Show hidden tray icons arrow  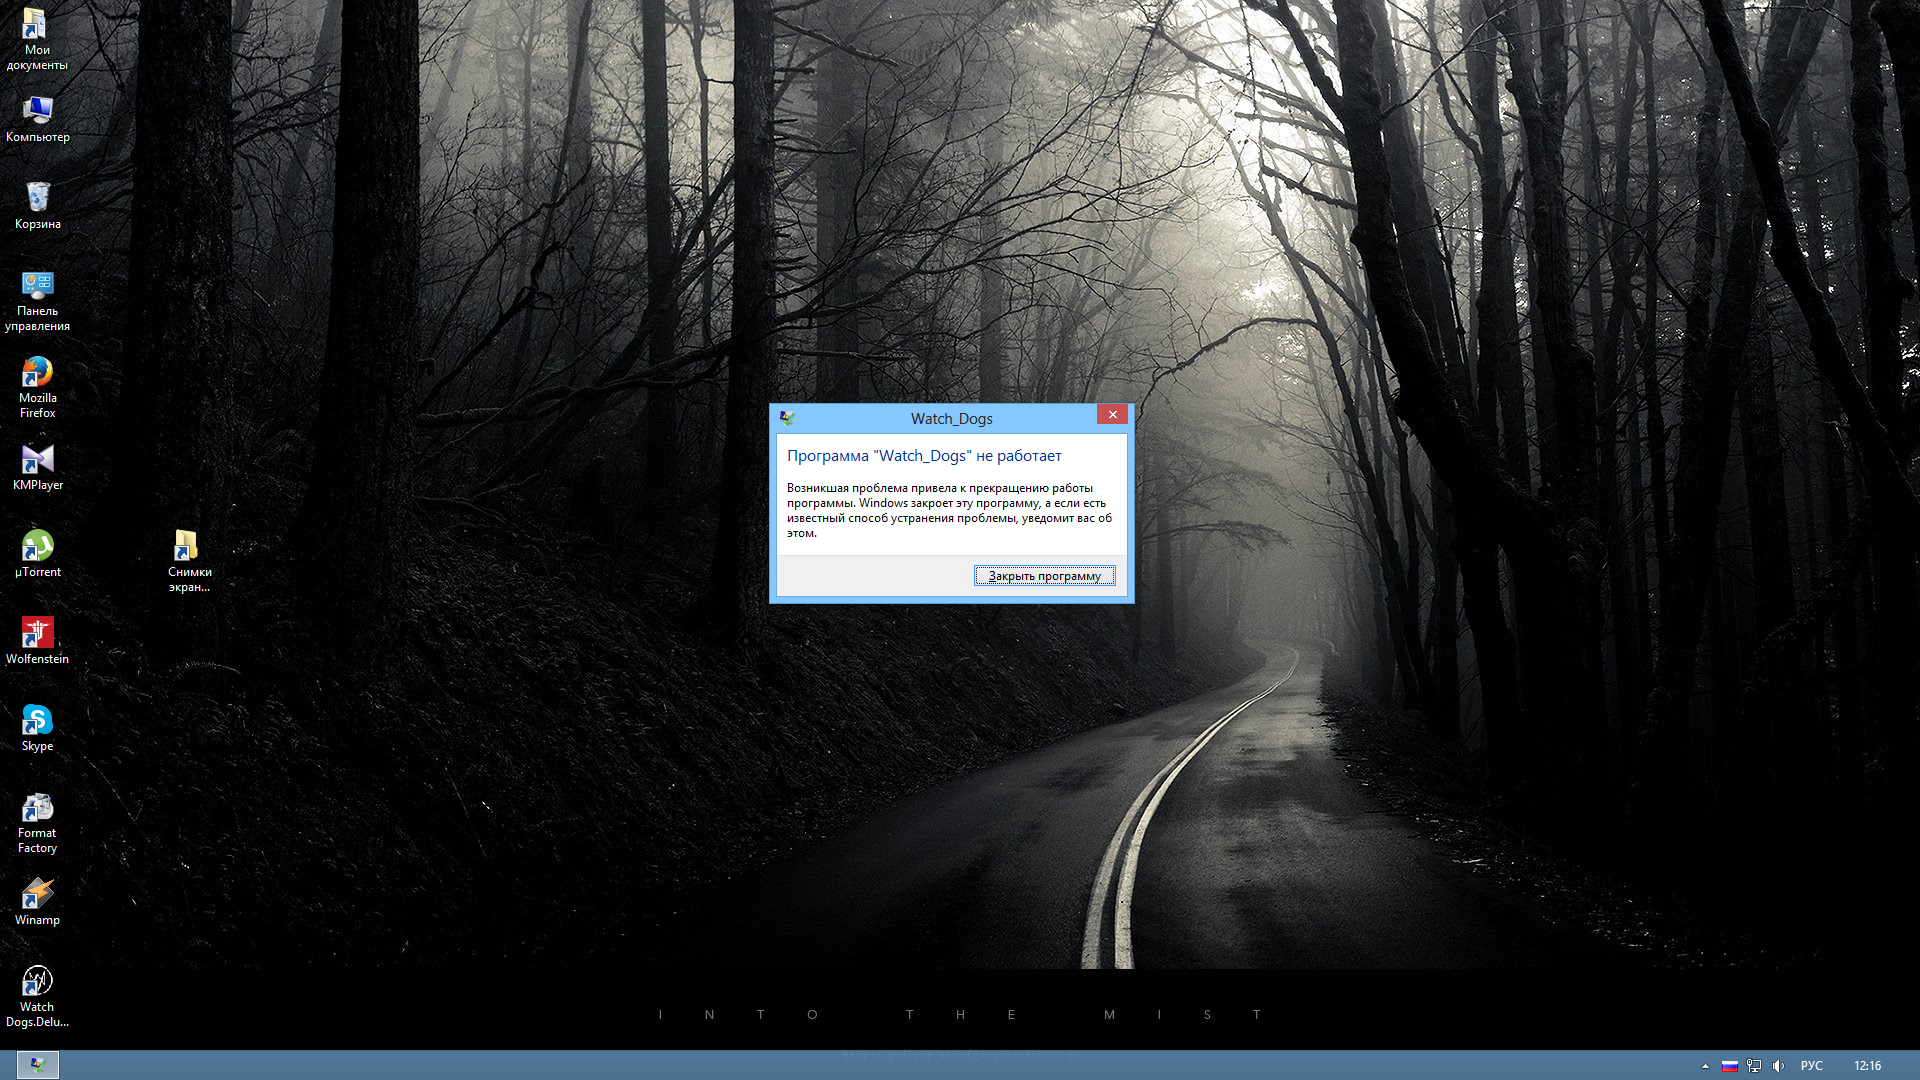[x=1705, y=1066]
